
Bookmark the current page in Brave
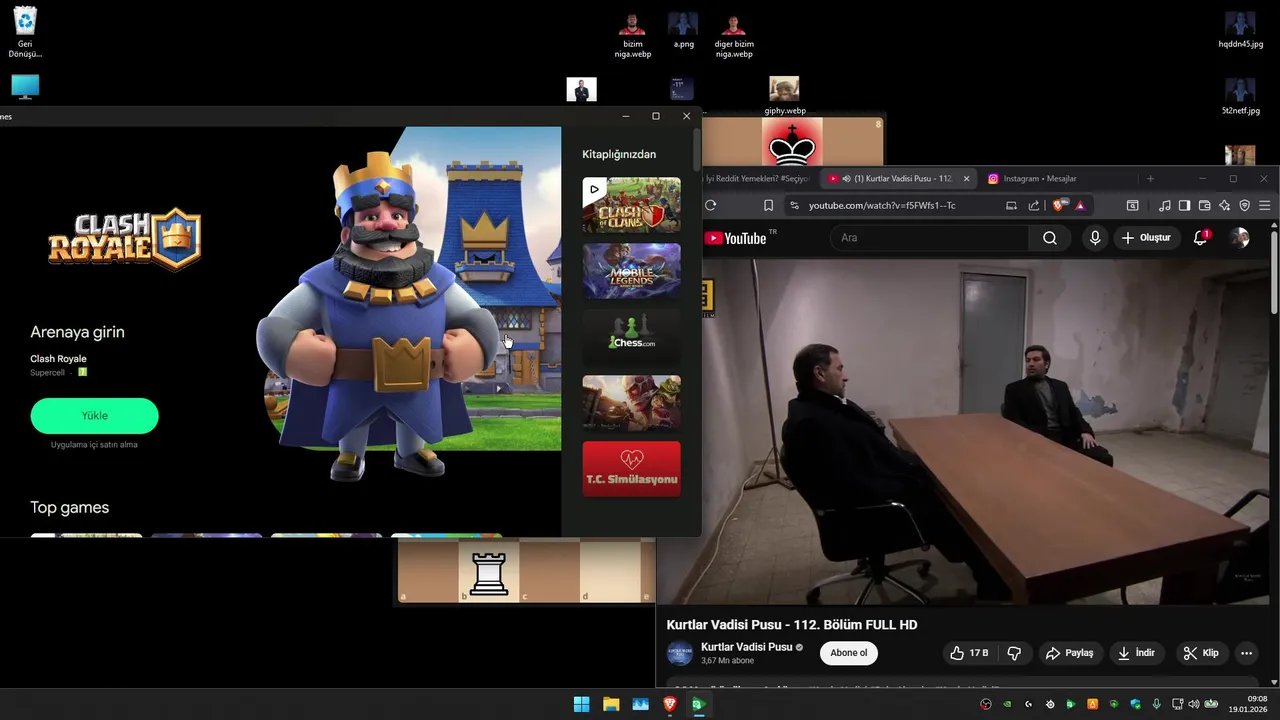[768, 205]
